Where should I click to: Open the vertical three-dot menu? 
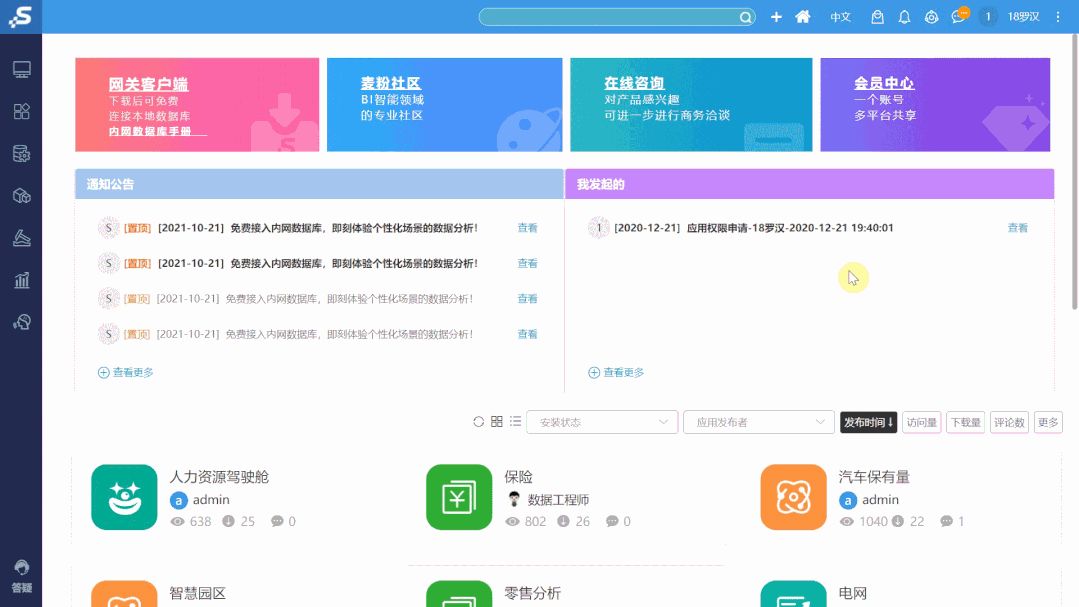(x=1058, y=17)
